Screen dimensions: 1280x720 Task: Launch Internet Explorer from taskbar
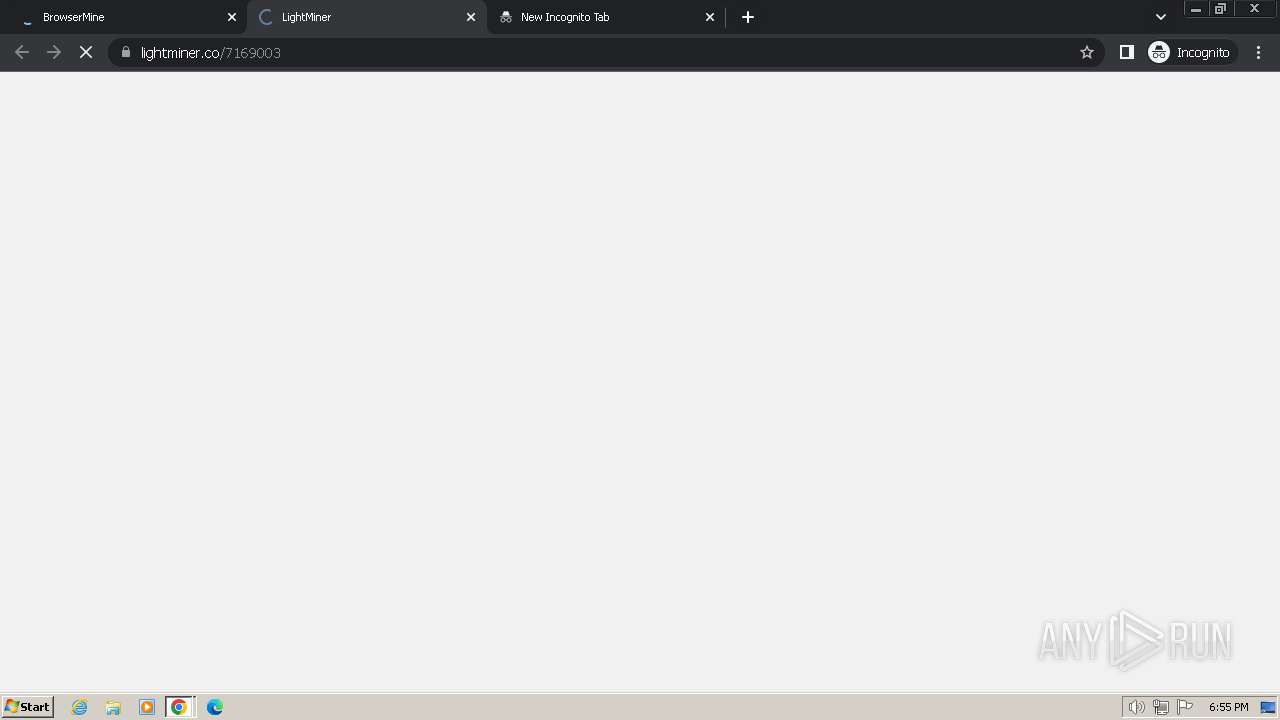[x=80, y=707]
